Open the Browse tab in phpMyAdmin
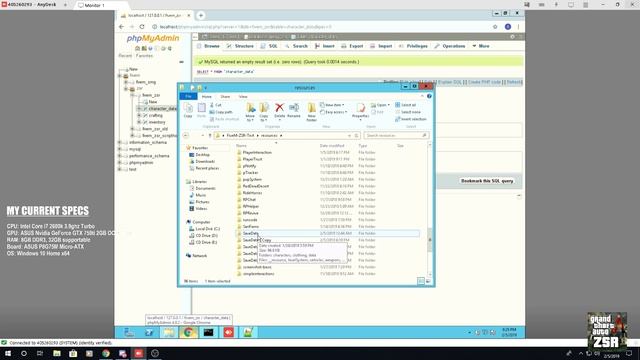This screenshot has width=640, height=360. pos(208,46)
